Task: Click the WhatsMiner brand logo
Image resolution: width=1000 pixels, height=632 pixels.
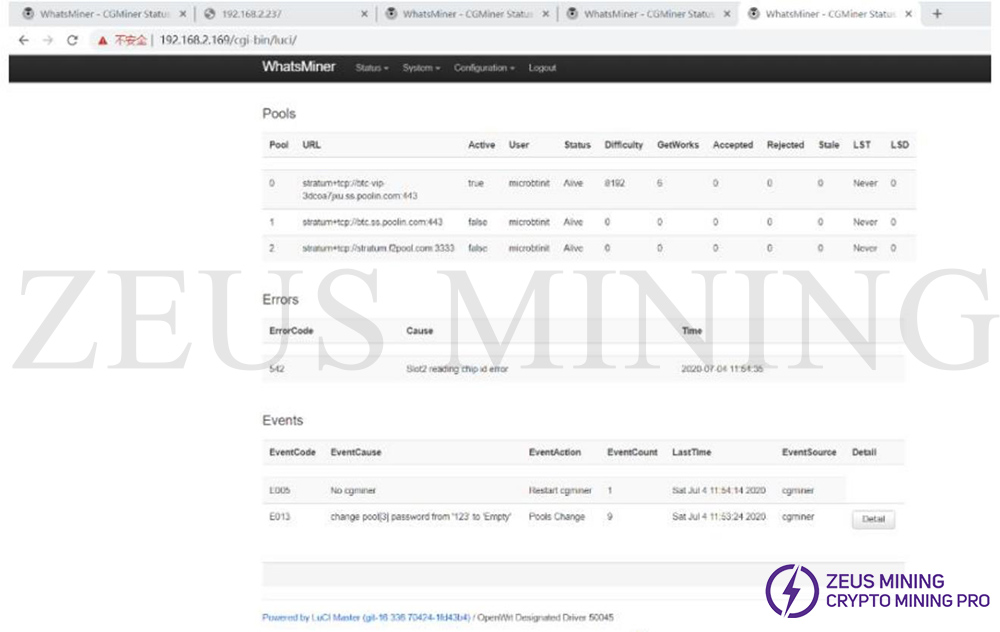Action: 299,67
